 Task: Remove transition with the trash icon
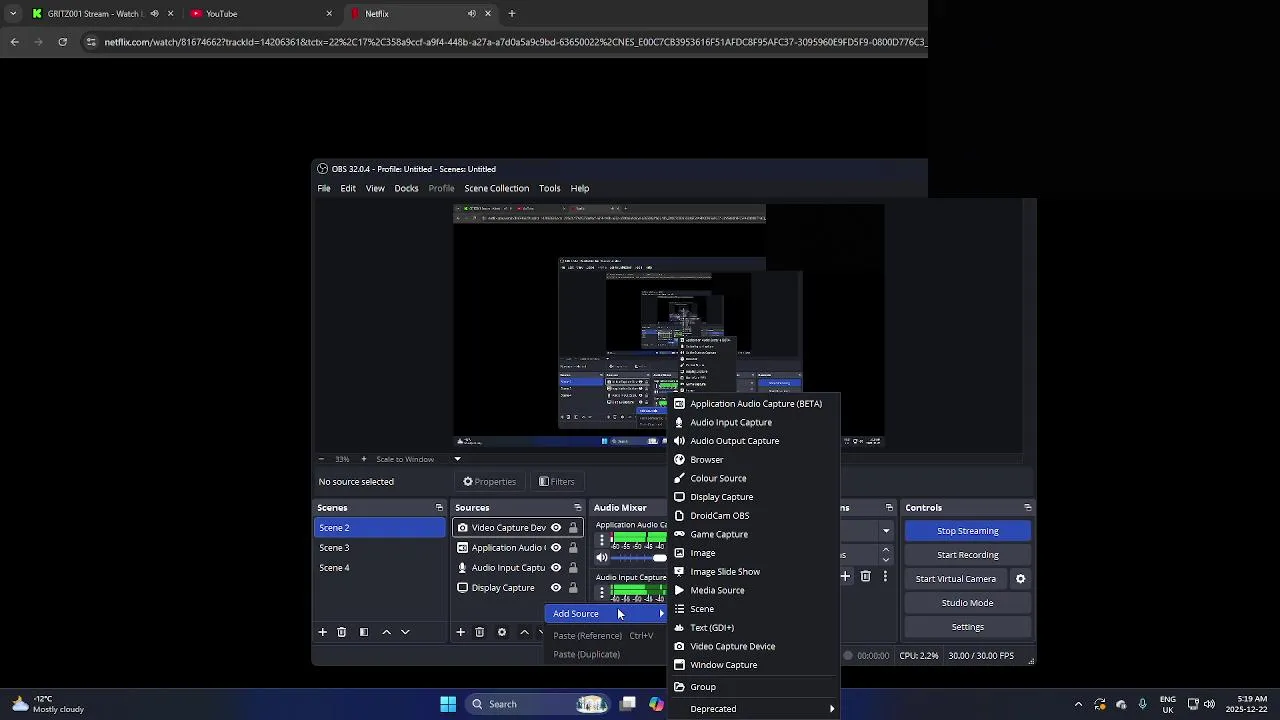pos(866,576)
